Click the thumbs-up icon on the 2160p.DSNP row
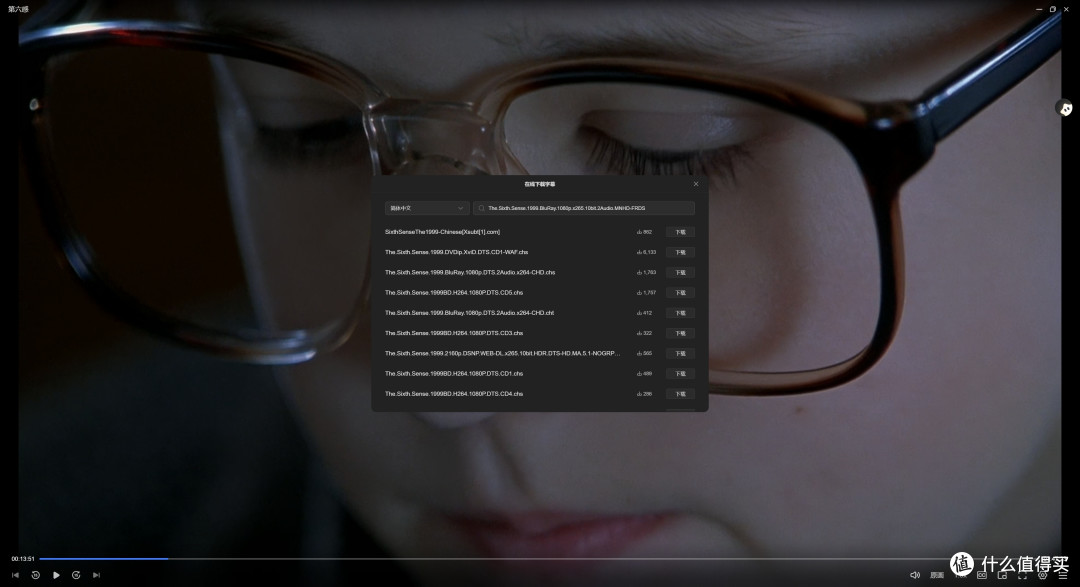The height and width of the screenshot is (587, 1080). [x=639, y=353]
